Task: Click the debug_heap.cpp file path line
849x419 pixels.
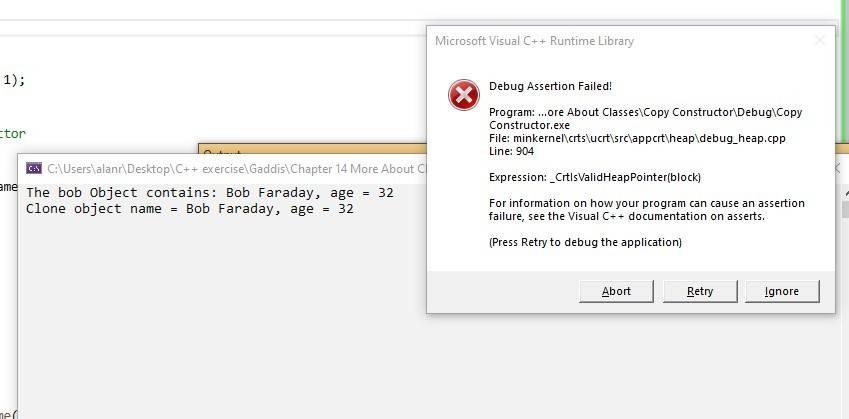Action: [x=637, y=138]
